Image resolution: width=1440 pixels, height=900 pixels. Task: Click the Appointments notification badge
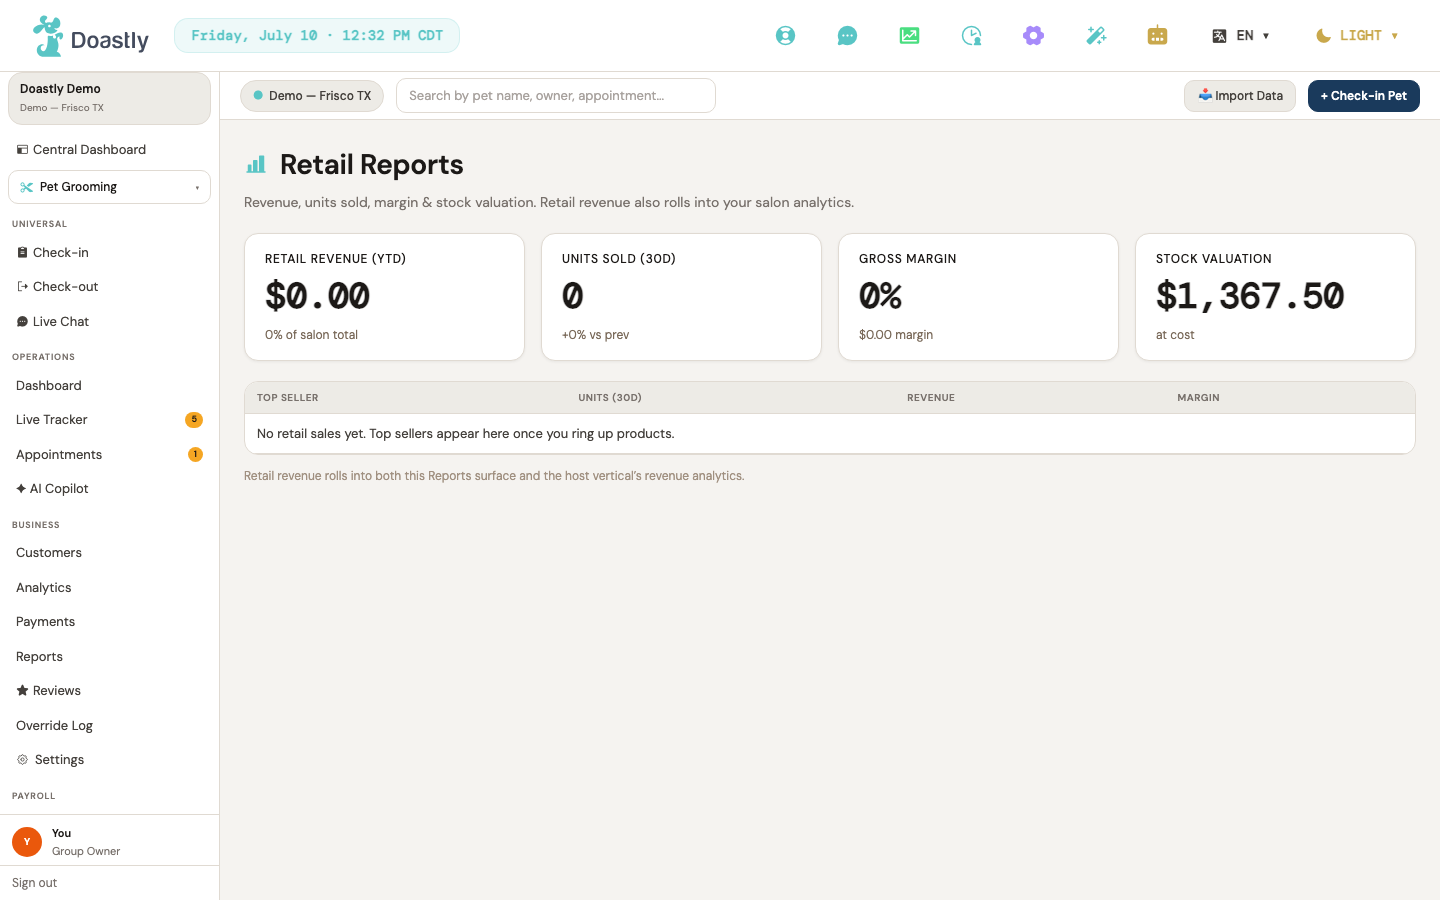[195, 455]
